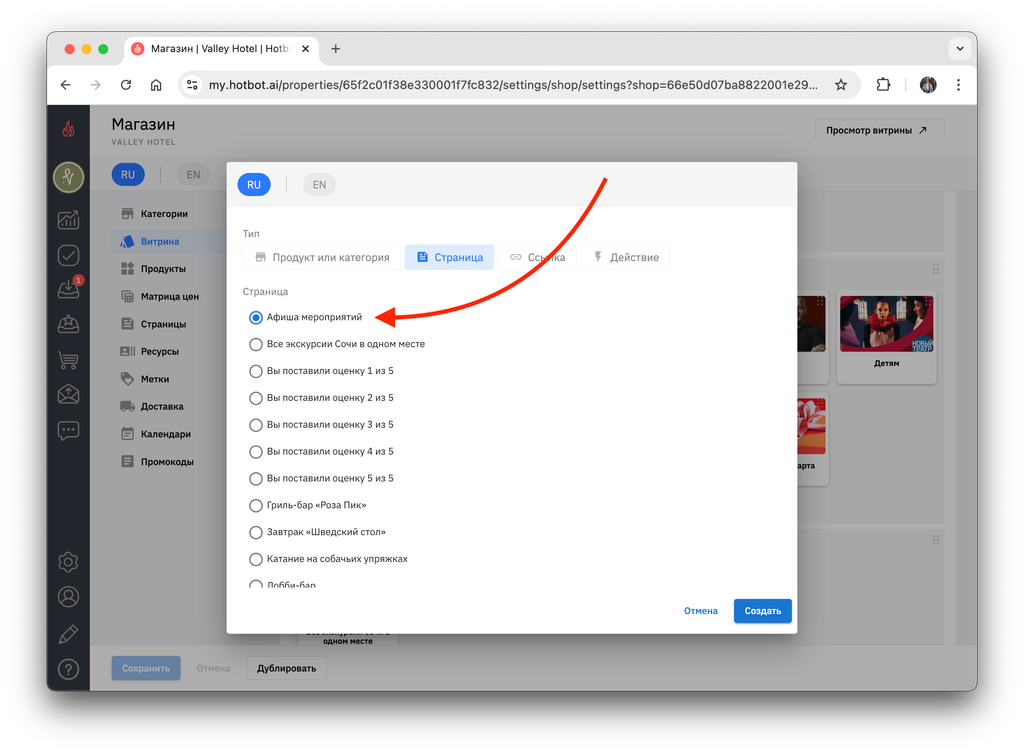
Task: Click the Создать button
Action: 762,611
